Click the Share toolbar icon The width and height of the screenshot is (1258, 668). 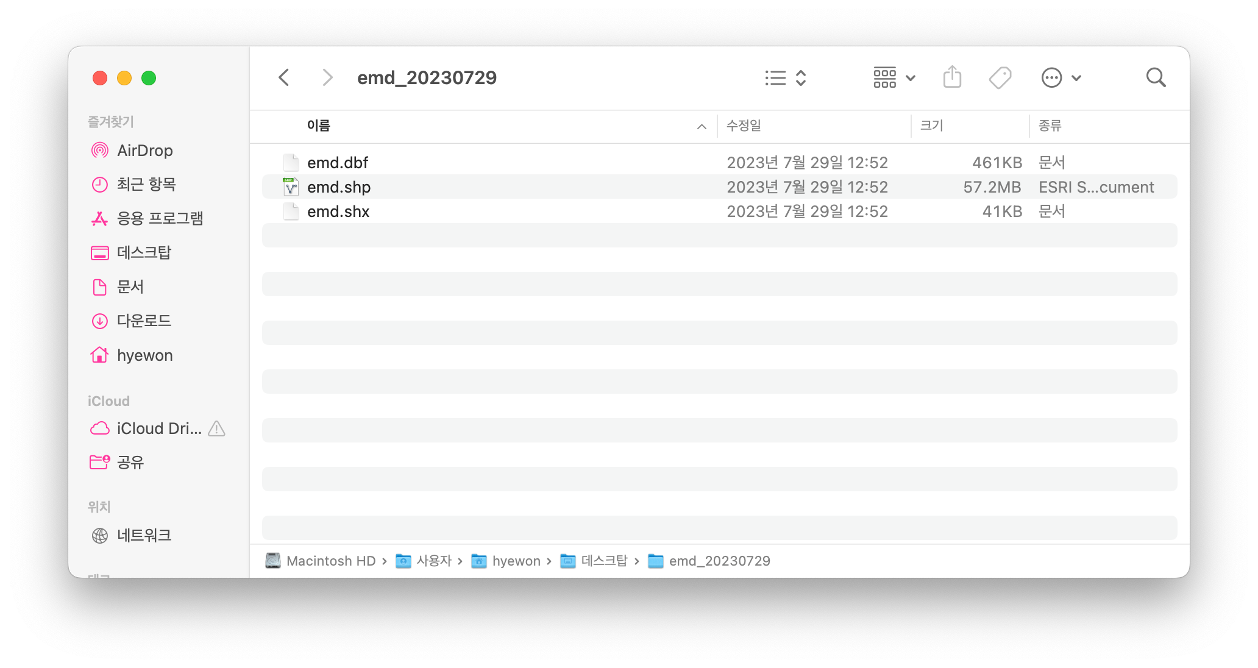[x=952, y=77]
